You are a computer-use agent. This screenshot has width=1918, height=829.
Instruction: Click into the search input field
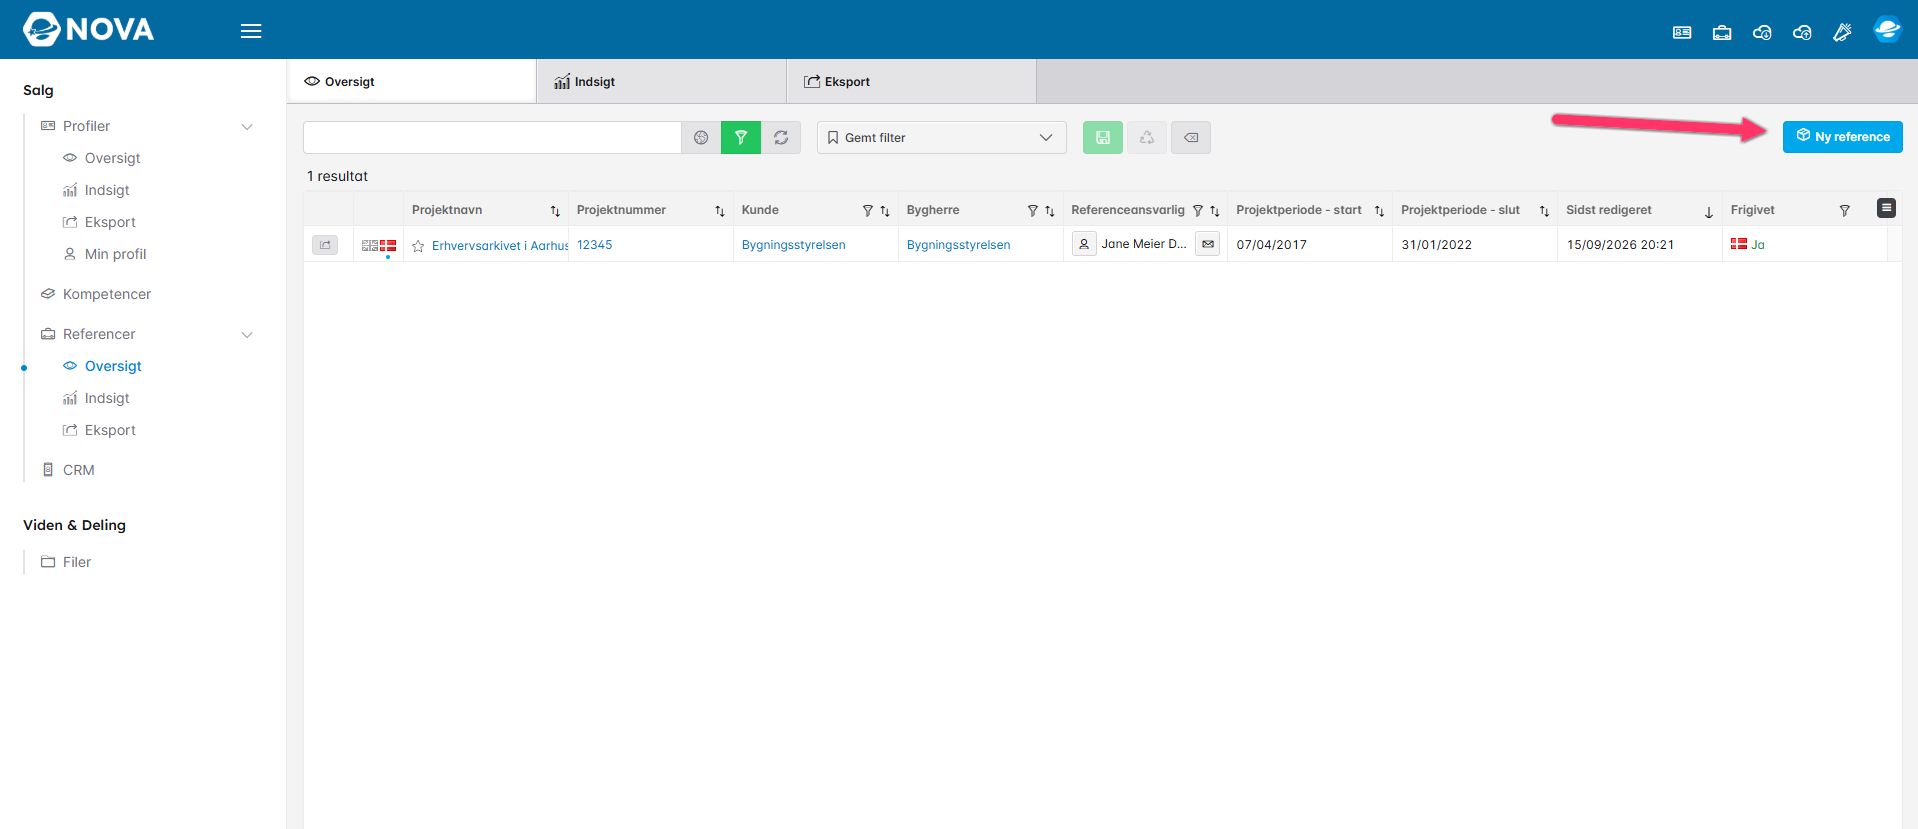click(492, 137)
